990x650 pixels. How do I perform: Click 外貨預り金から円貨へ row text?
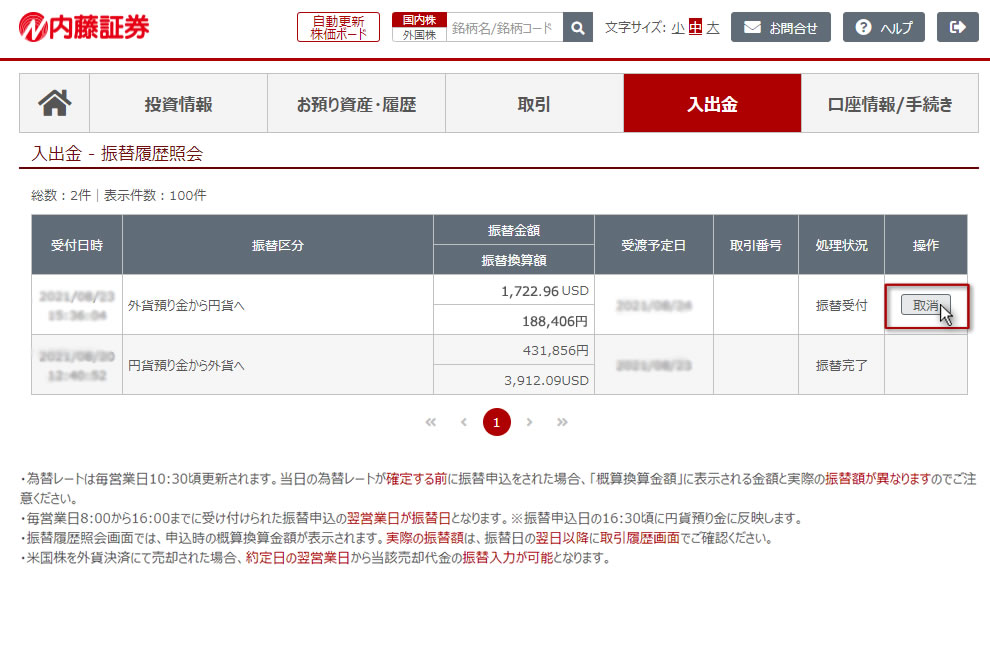(186, 306)
